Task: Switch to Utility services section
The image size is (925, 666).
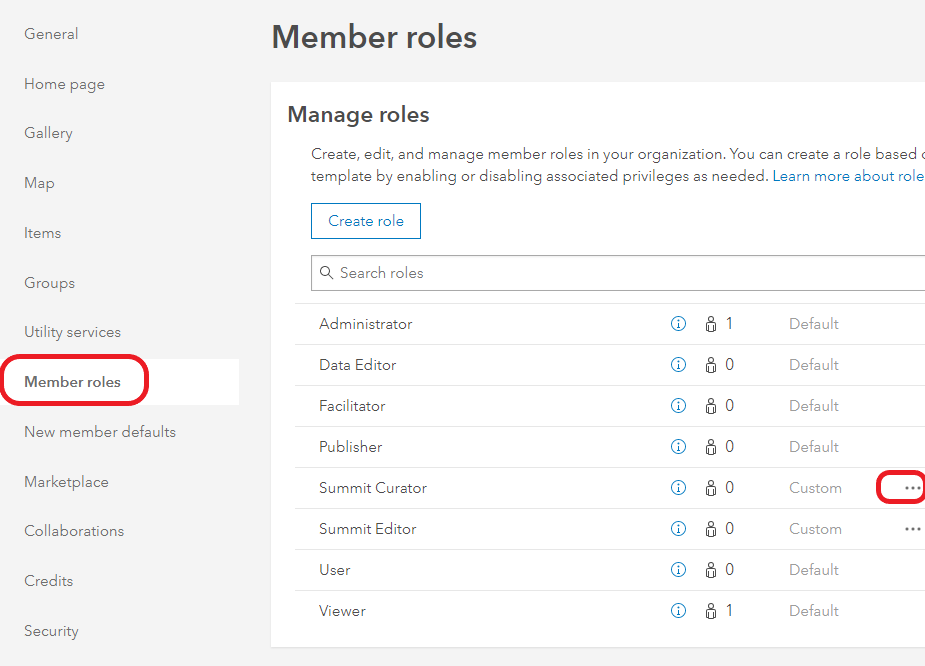Action: pos(72,332)
